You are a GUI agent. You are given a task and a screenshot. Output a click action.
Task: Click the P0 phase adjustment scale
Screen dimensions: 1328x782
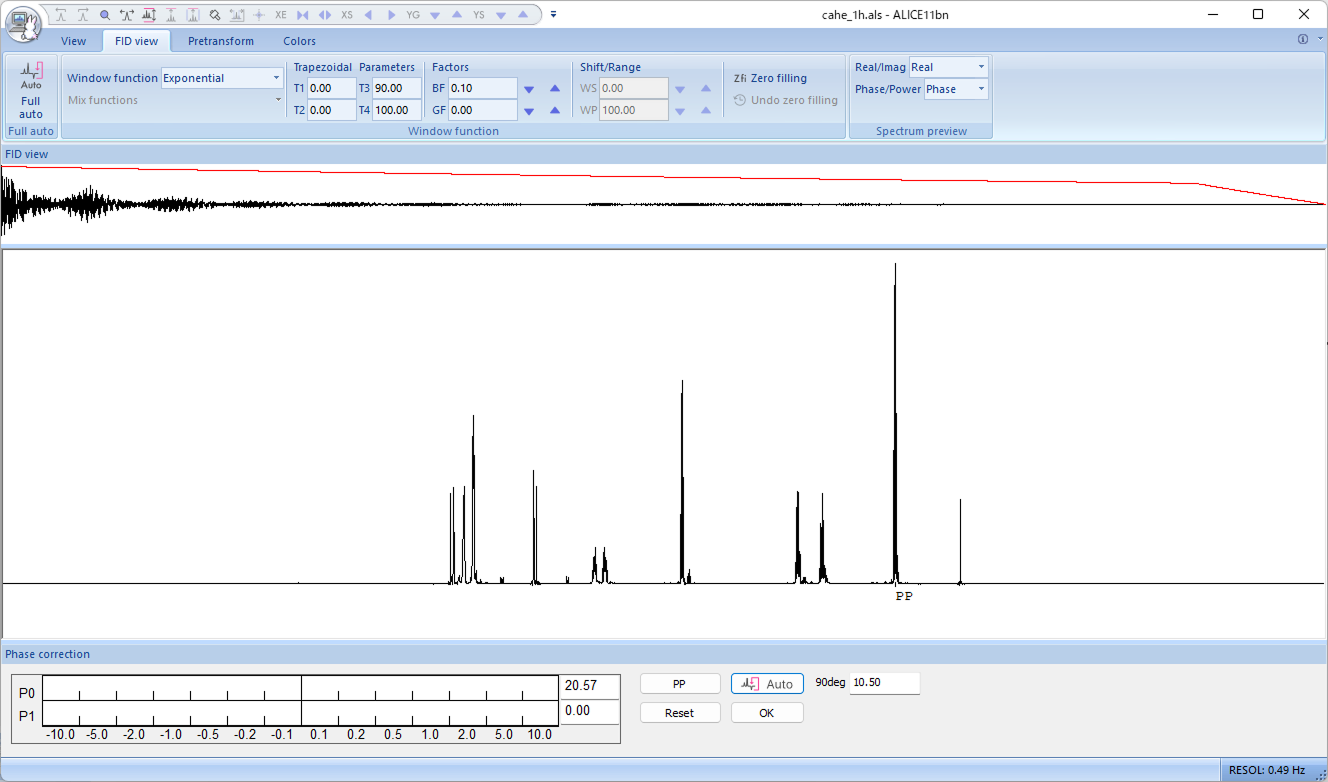[300, 689]
